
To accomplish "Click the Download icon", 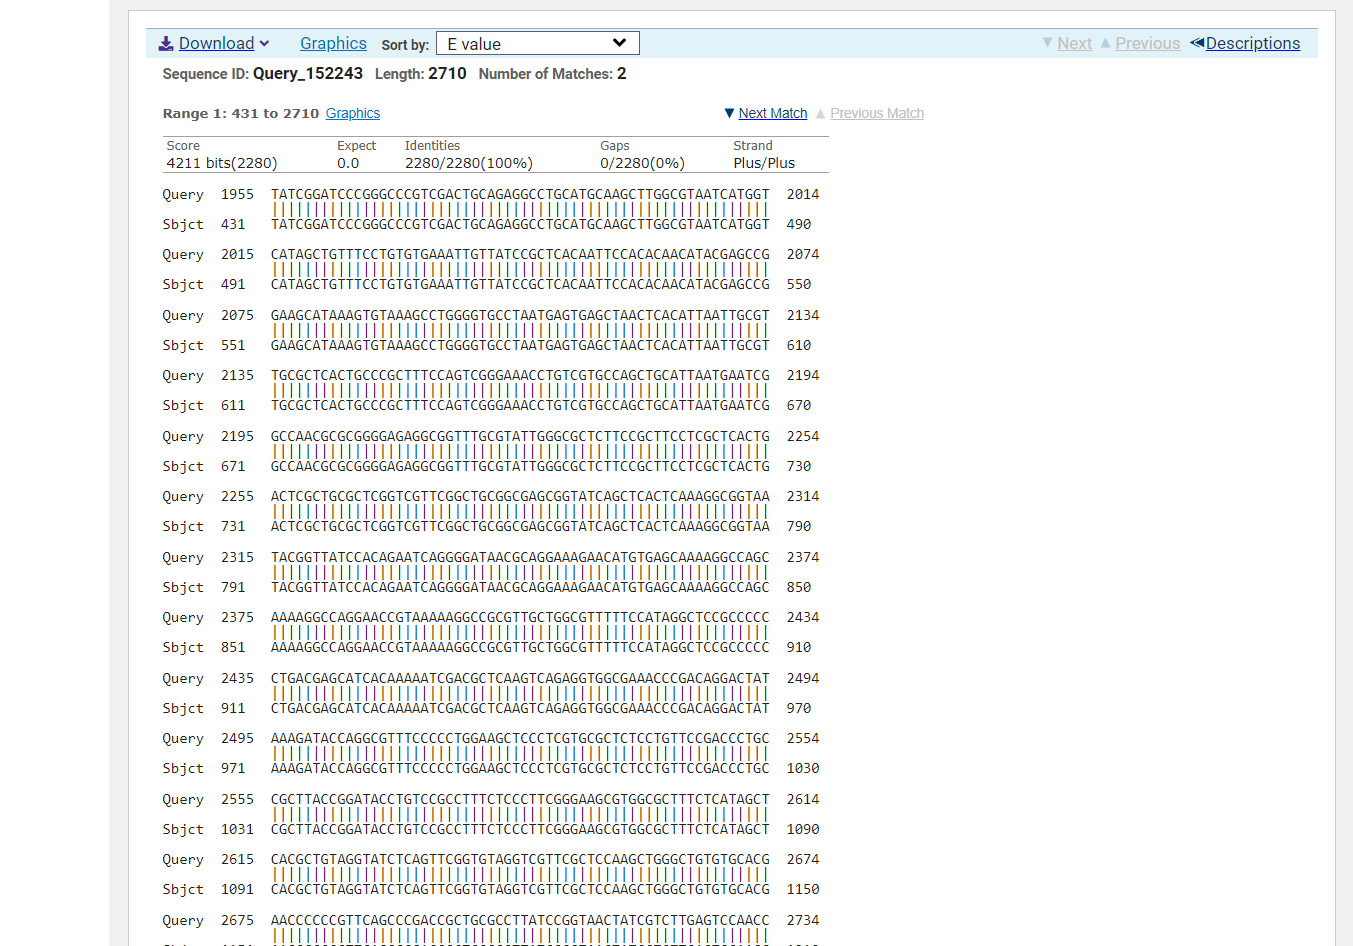I will pos(166,43).
